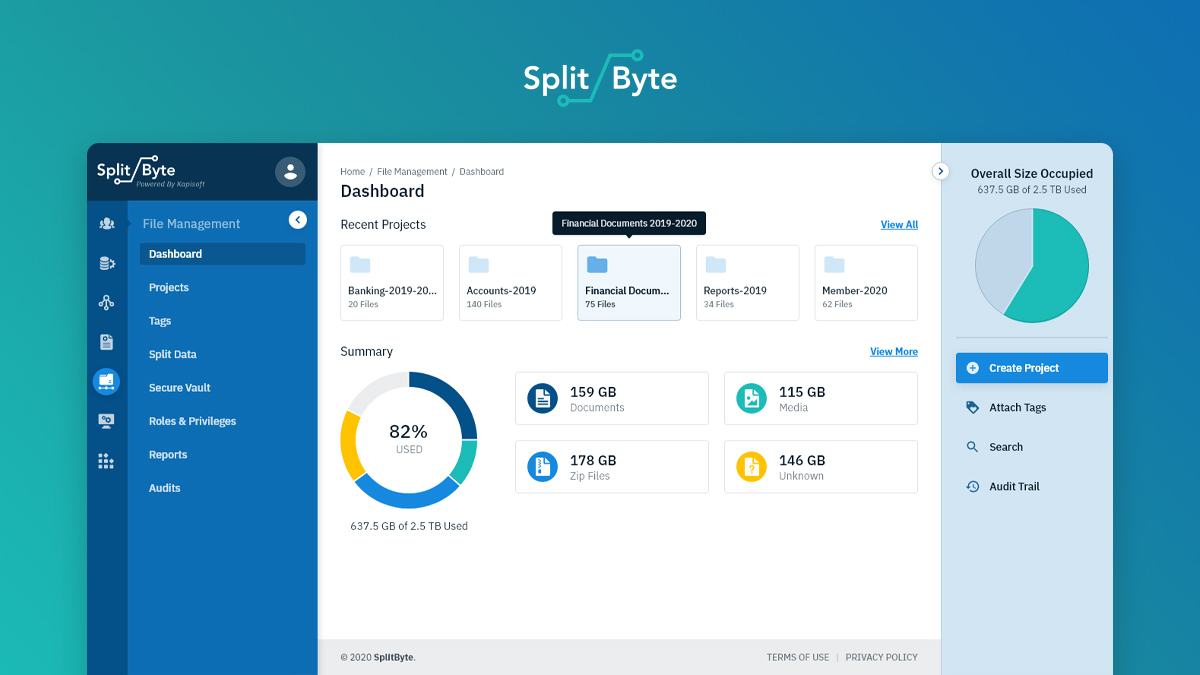Click the Accounts-2019 project name
1200x675 pixels.
click(501, 291)
